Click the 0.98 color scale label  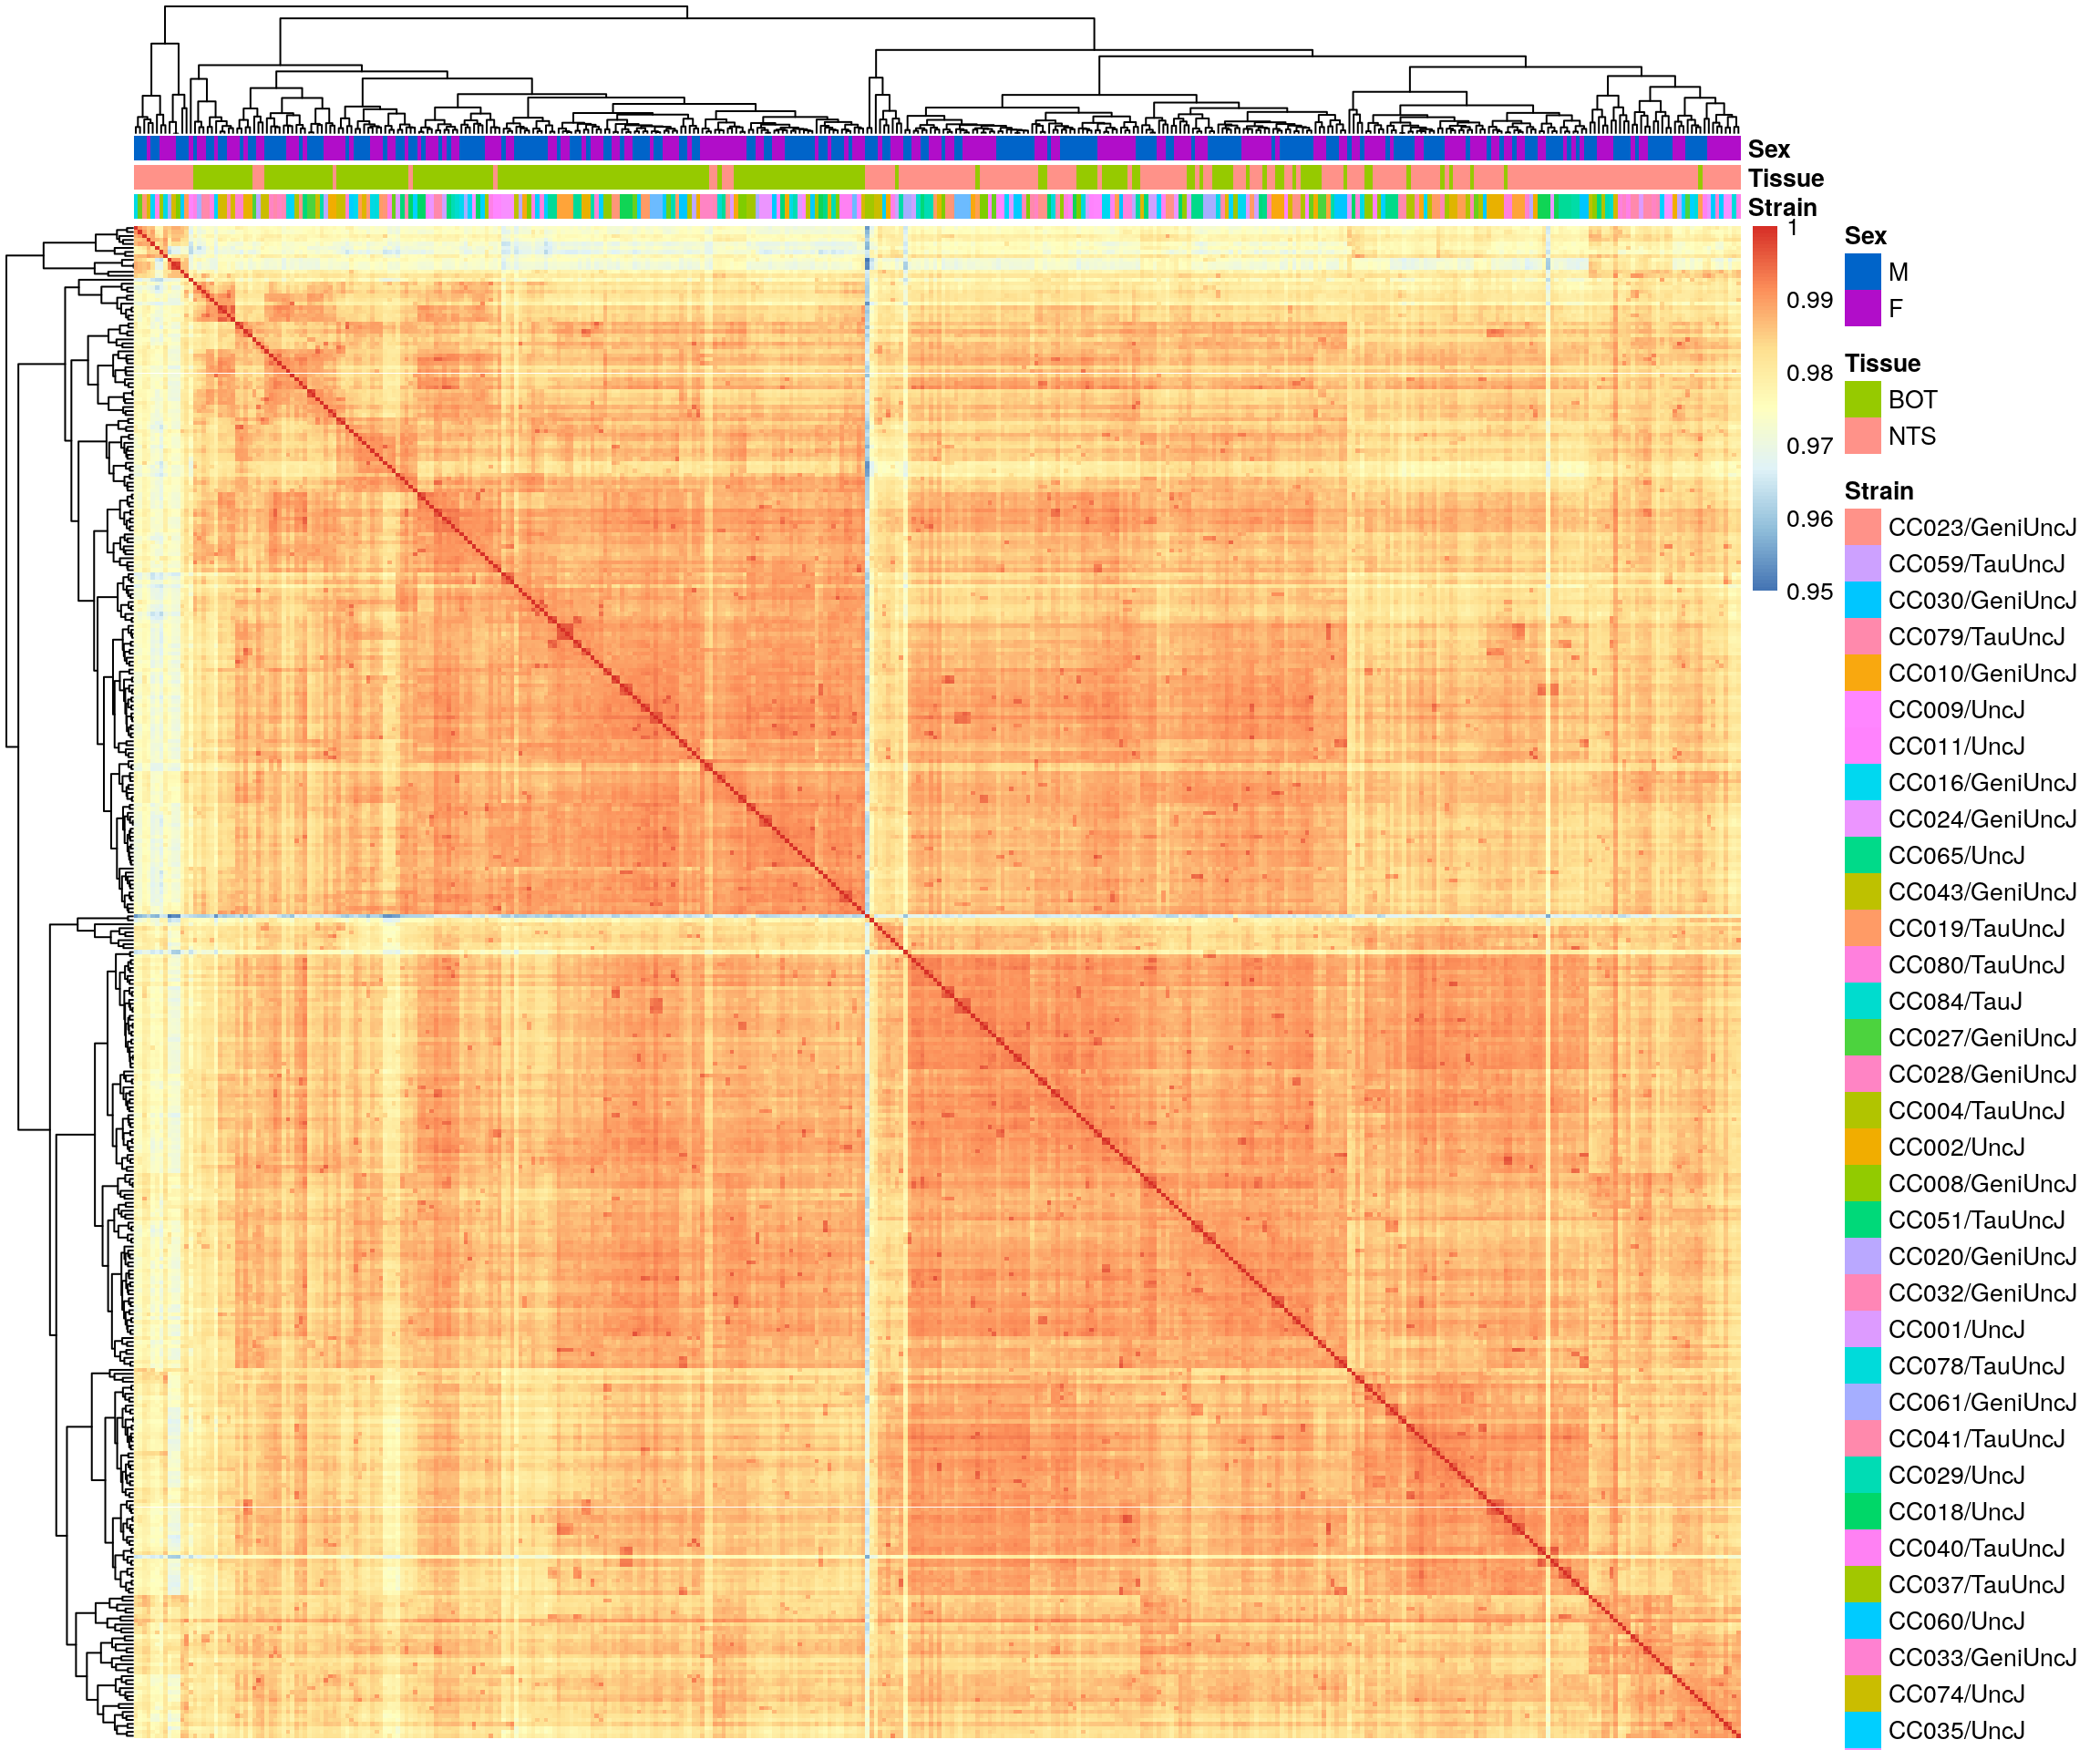point(1809,373)
